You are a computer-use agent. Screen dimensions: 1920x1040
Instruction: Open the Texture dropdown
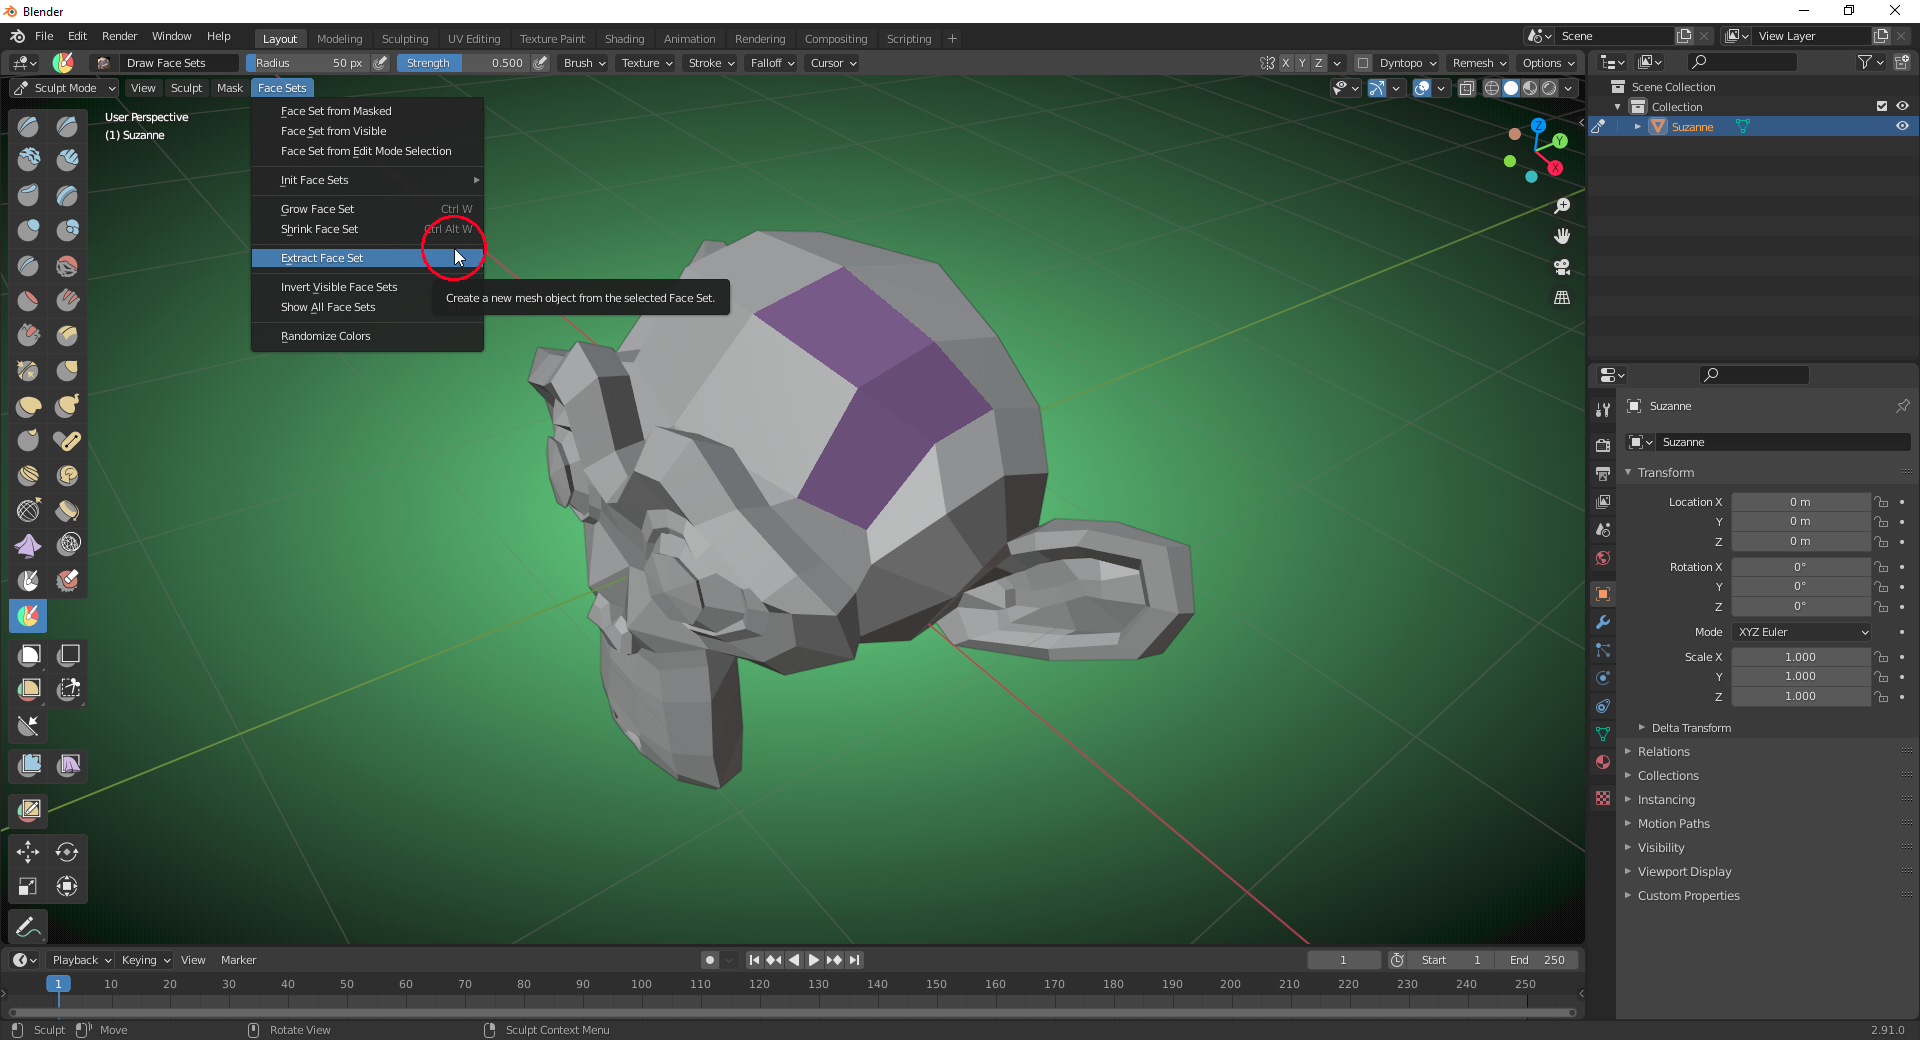(x=647, y=63)
